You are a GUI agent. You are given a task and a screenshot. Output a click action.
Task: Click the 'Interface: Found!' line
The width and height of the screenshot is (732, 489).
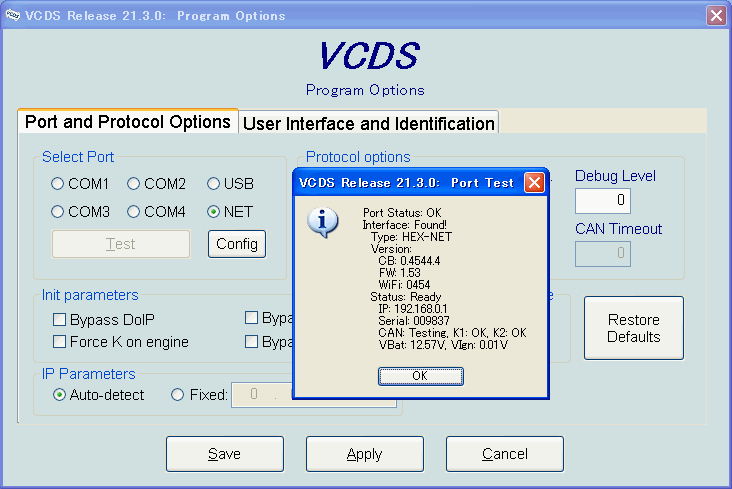click(405, 225)
